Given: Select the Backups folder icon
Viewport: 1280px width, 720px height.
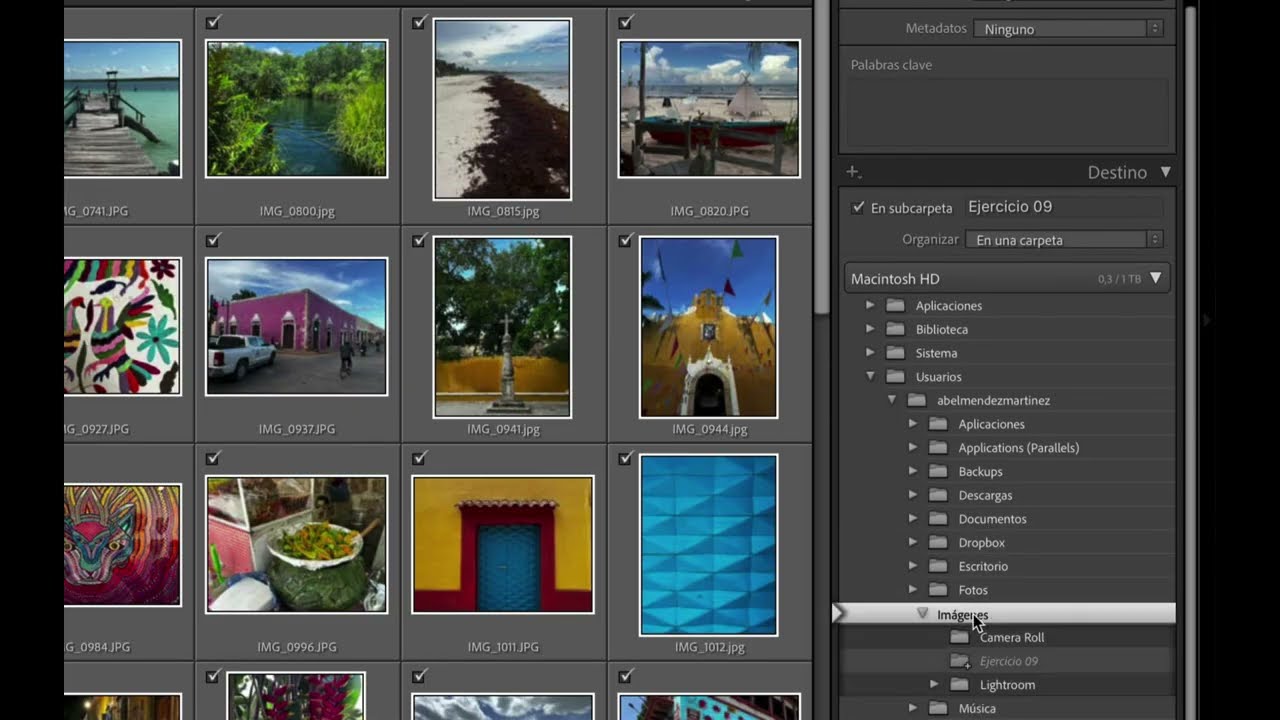Looking at the screenshot, I should click(x=938, y=471).
